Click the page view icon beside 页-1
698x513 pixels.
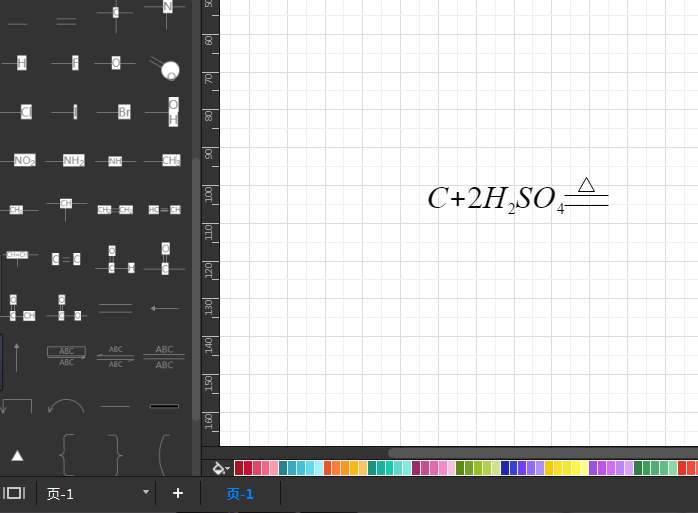click(x=14, y=493)
